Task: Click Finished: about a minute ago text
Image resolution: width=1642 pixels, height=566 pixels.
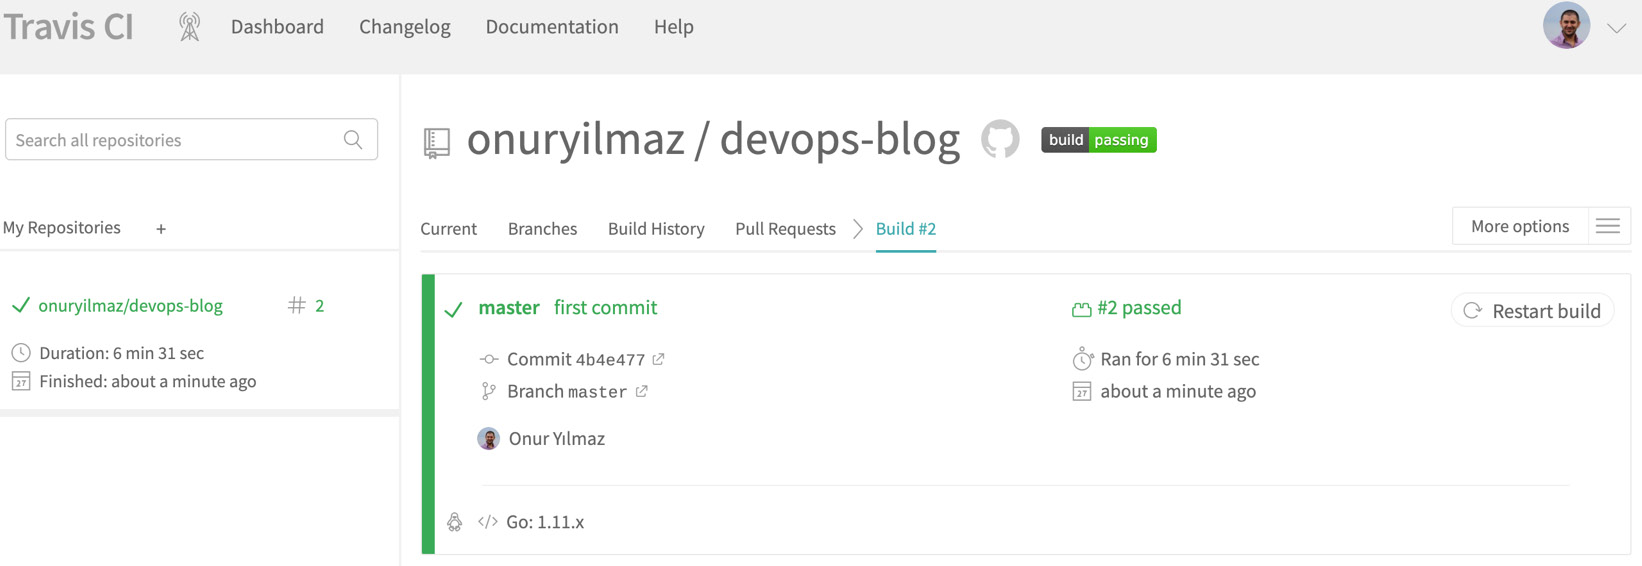Action: [x=148, y=381]
